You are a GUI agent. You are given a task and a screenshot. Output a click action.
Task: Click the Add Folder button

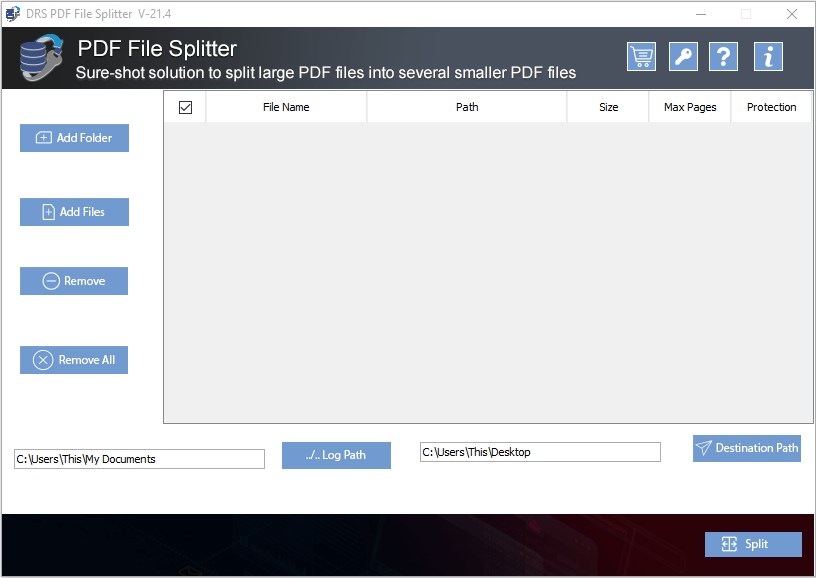point(74,138)
